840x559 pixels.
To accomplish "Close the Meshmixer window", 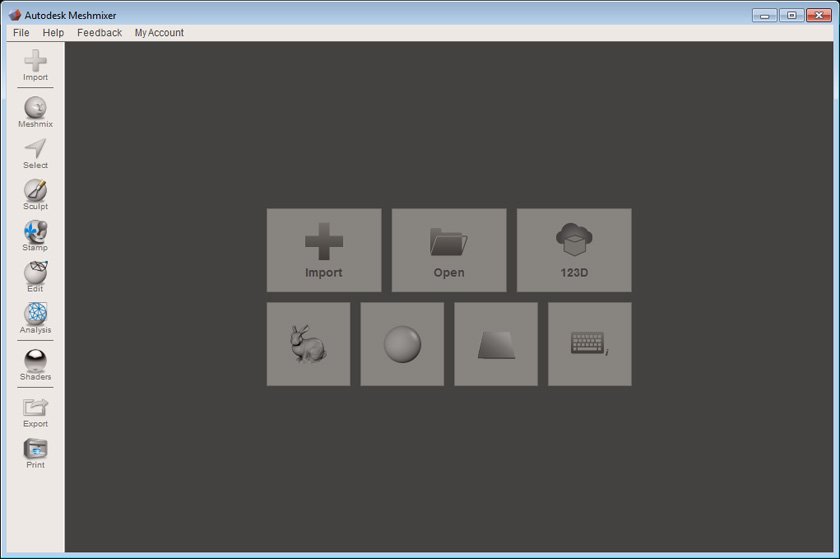I will coord(819,16).
